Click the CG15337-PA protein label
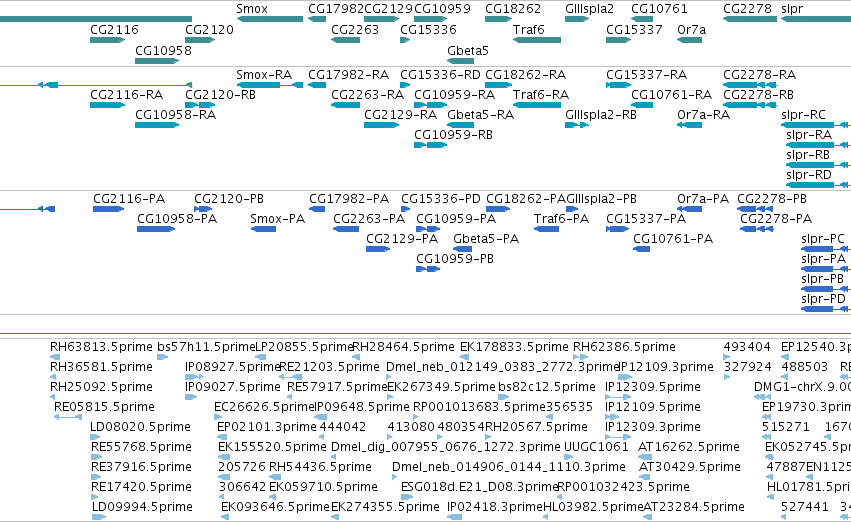This screenshot has height=522, width=851. tap(646, 219)
